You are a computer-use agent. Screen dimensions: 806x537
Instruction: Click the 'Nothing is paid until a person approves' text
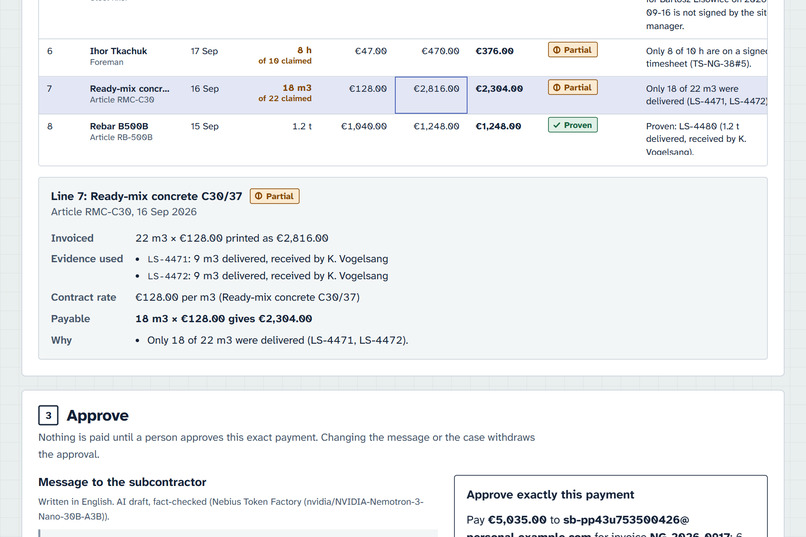(x=286, y=446)
